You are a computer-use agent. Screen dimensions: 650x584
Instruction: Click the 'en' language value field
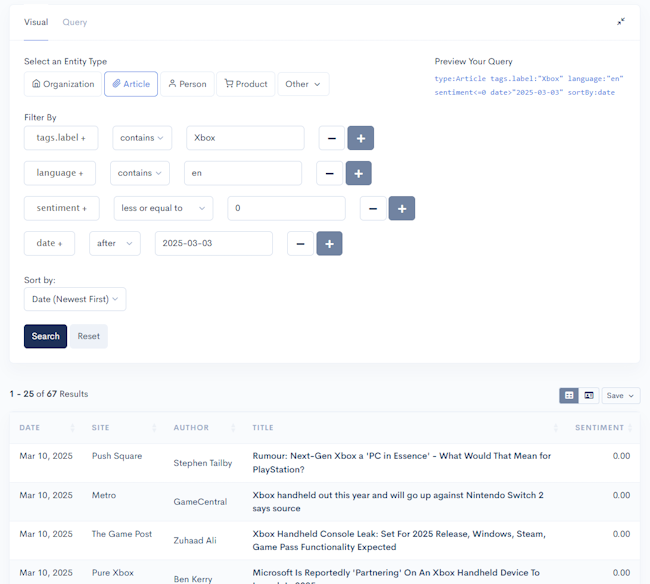click(243, 173)
